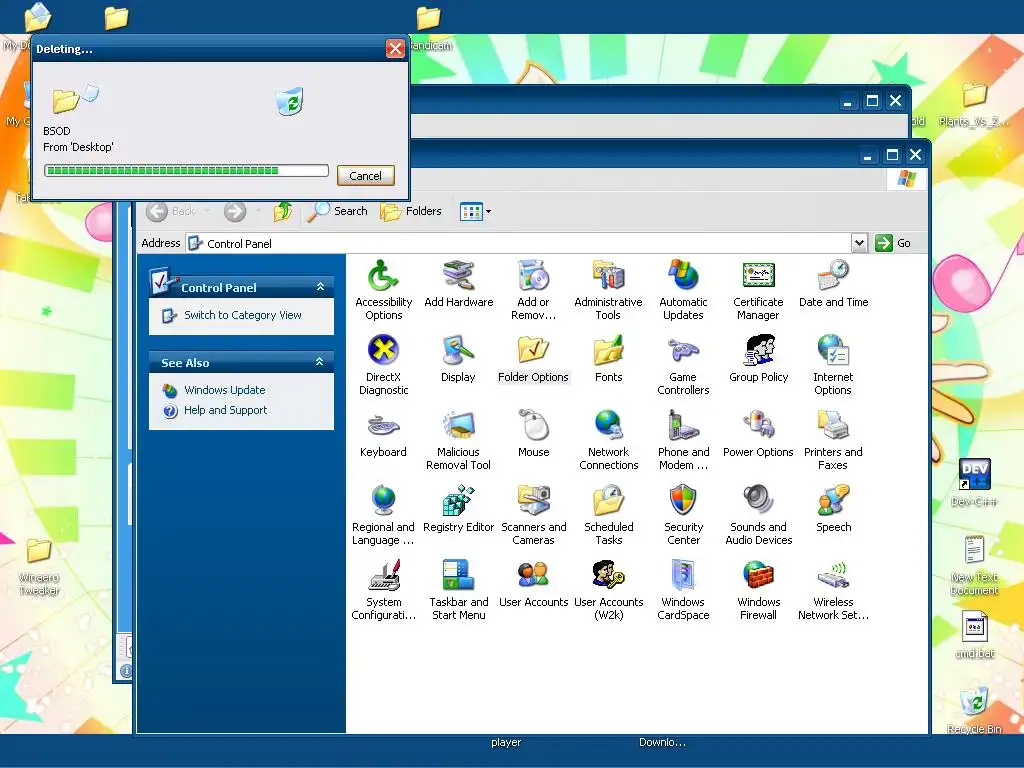Click the Go button beside address
1024x768 pixels.
point(893,243)
